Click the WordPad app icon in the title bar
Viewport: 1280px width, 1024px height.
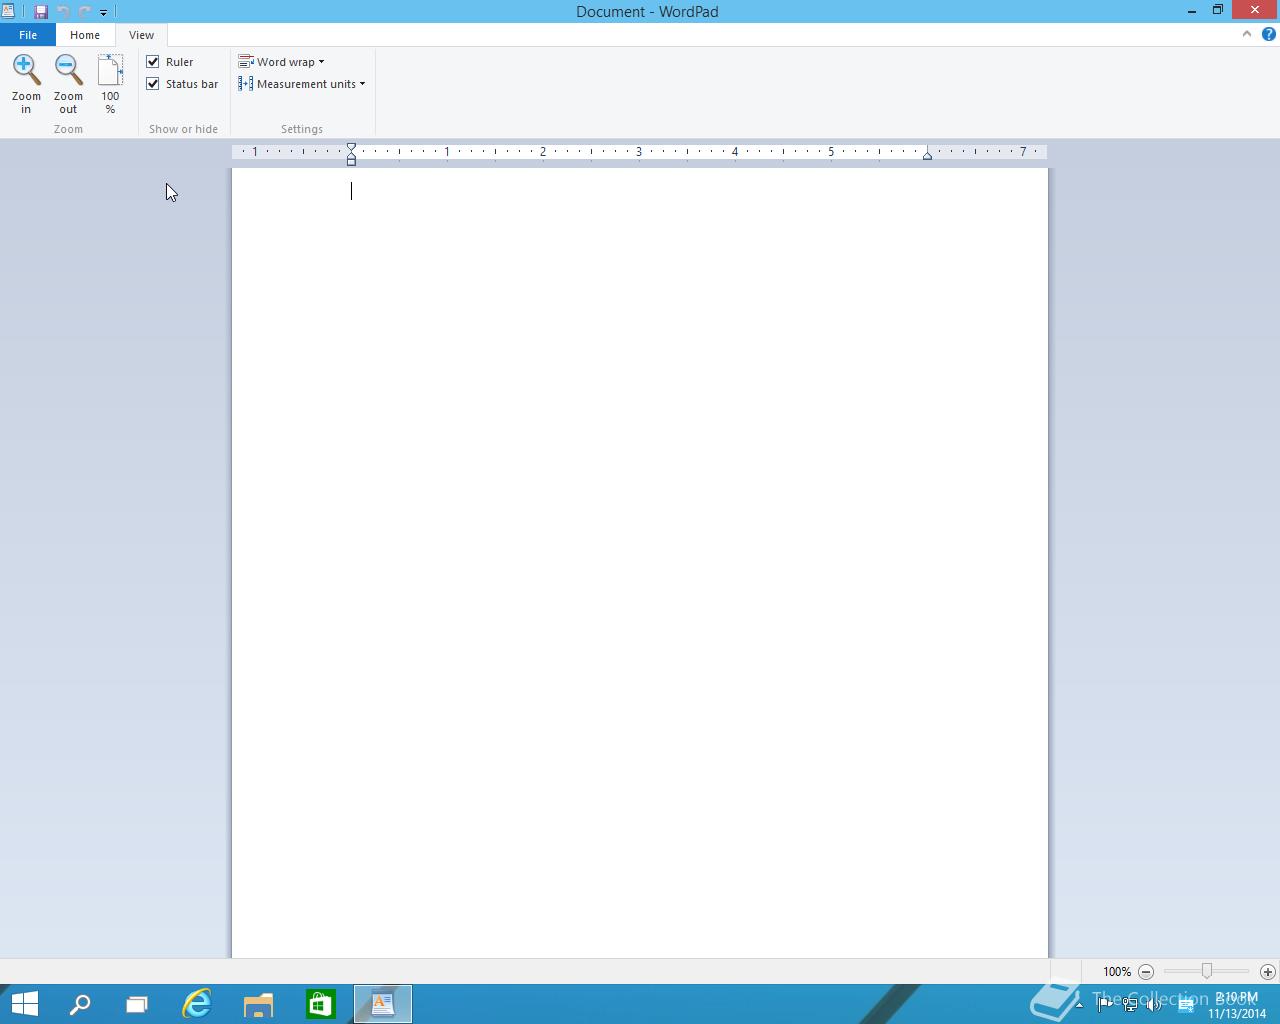pos(8,11)
